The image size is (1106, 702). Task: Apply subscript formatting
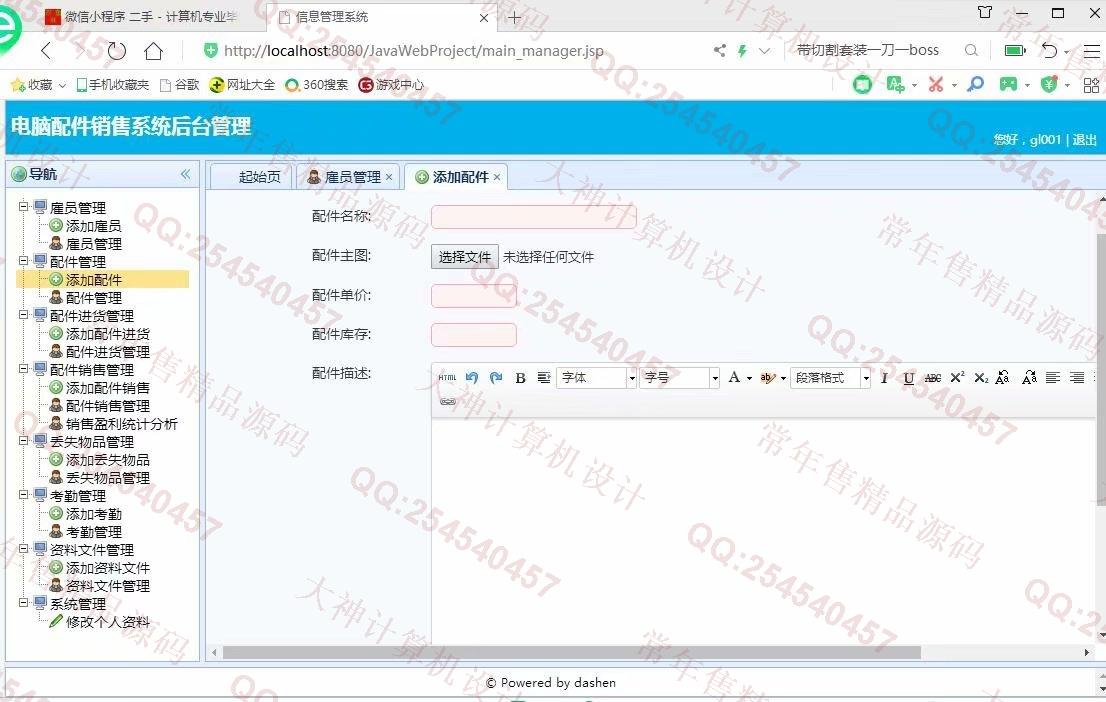tap(981, 378)
